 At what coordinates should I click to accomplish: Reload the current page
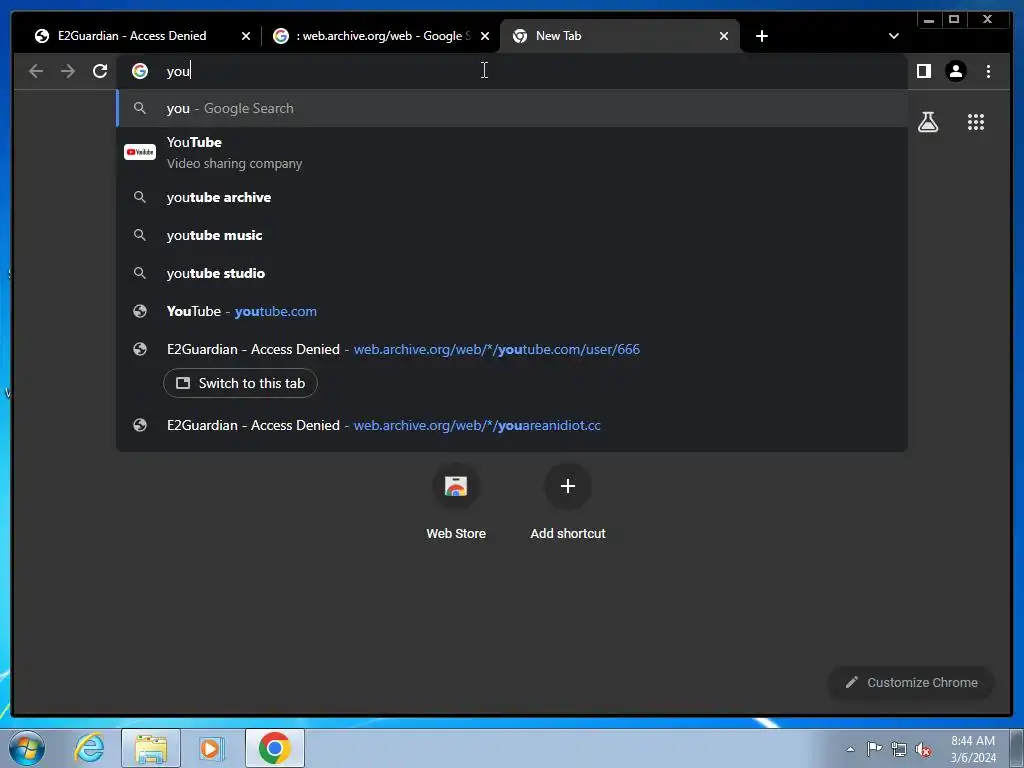point(100,71)
